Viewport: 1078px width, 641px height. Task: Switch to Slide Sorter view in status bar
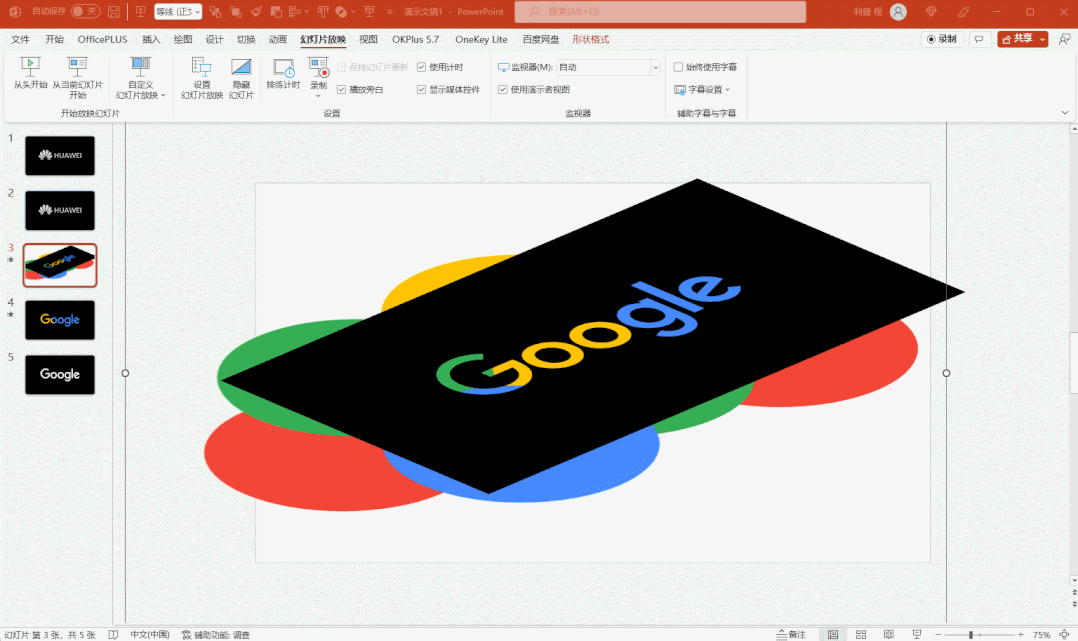point(861,634)
